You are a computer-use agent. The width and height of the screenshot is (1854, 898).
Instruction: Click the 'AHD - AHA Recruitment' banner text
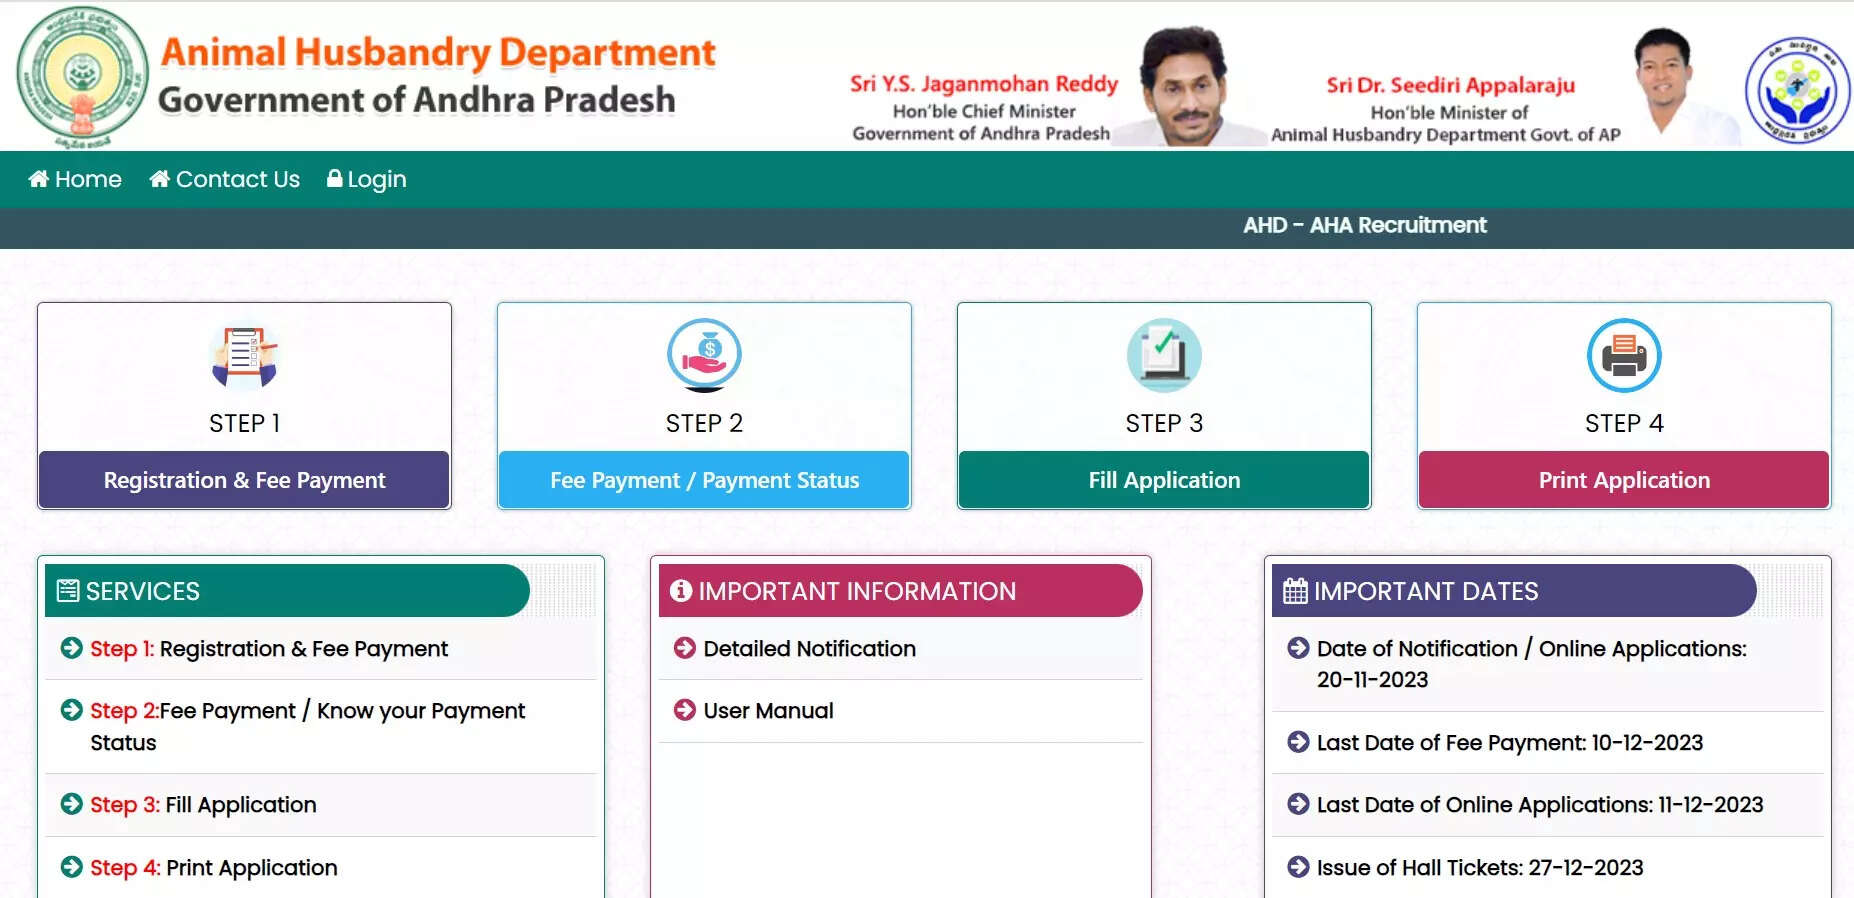point(1365,225)
